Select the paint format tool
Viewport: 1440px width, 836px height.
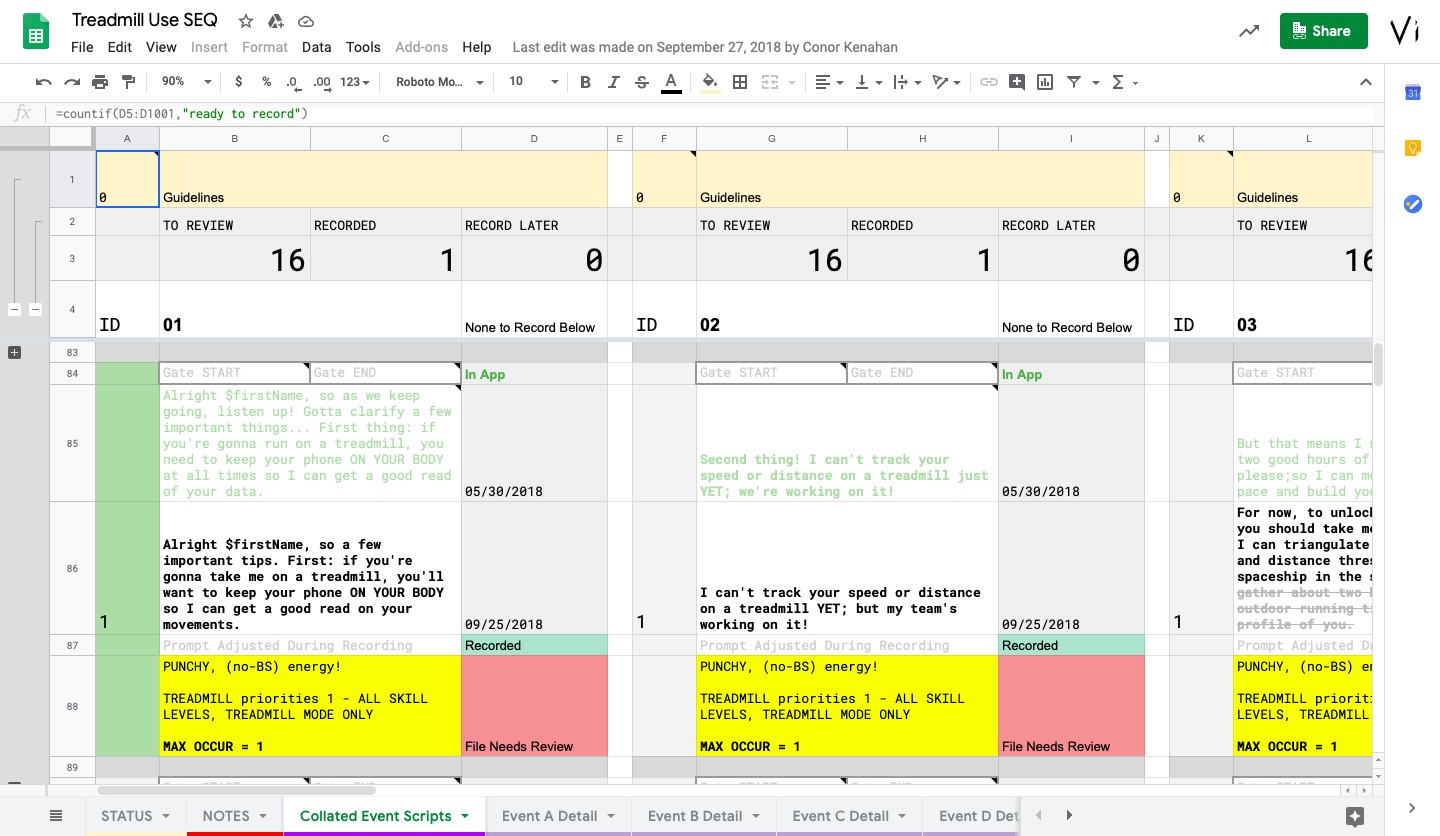[128, 82]
